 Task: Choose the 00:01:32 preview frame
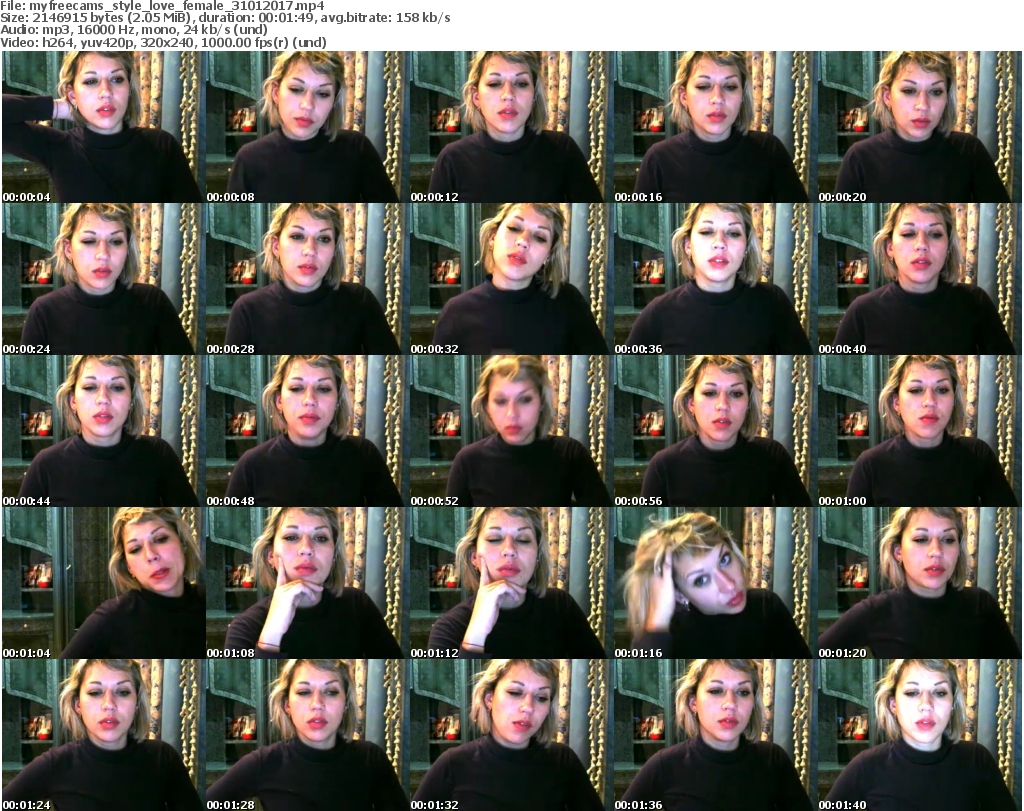pos(511,735)
